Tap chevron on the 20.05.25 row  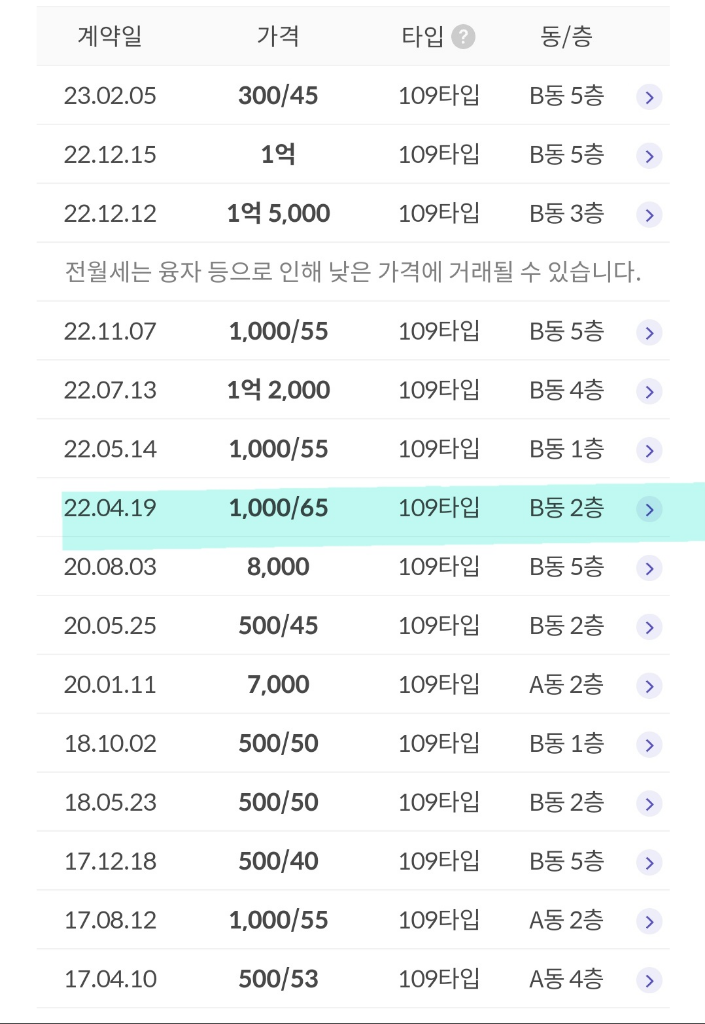tap(649, 628)
